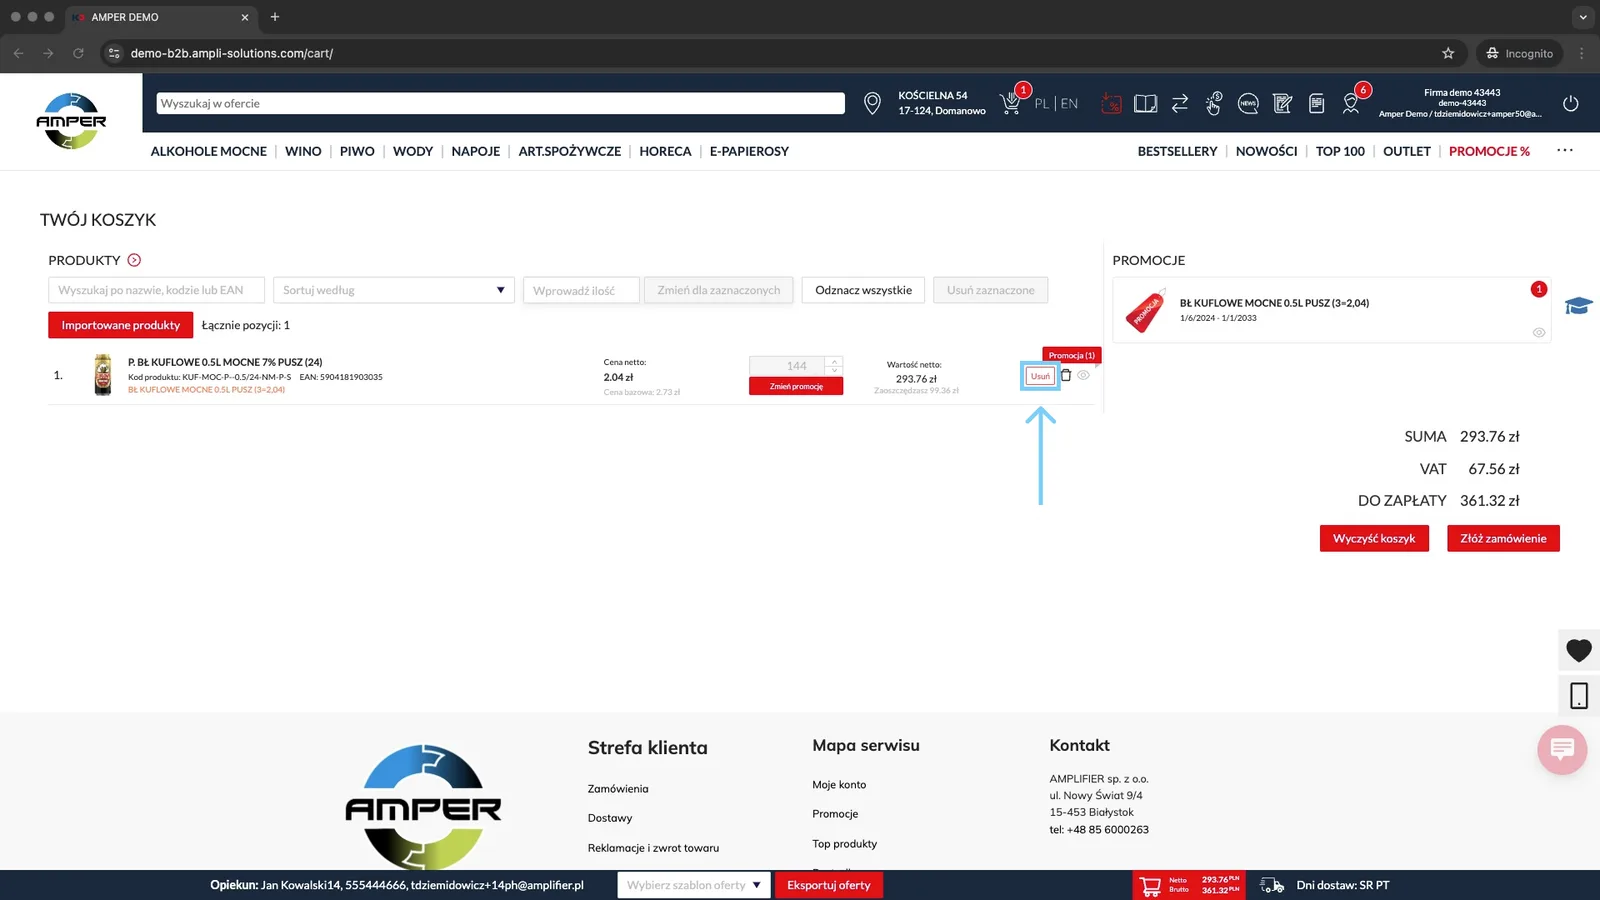Open the catalog book icon
The width and height of the screenshot is (1600, 900).
click(1146, 103)
